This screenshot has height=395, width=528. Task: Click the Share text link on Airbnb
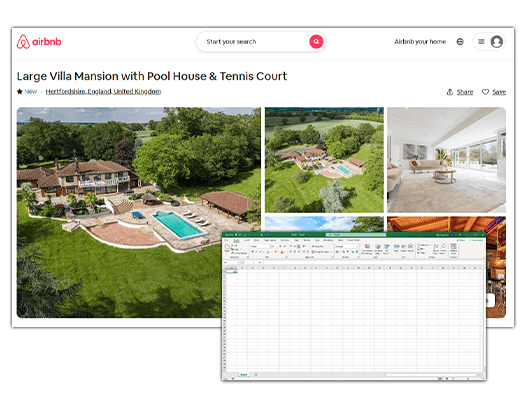click(x=465, y=92)
